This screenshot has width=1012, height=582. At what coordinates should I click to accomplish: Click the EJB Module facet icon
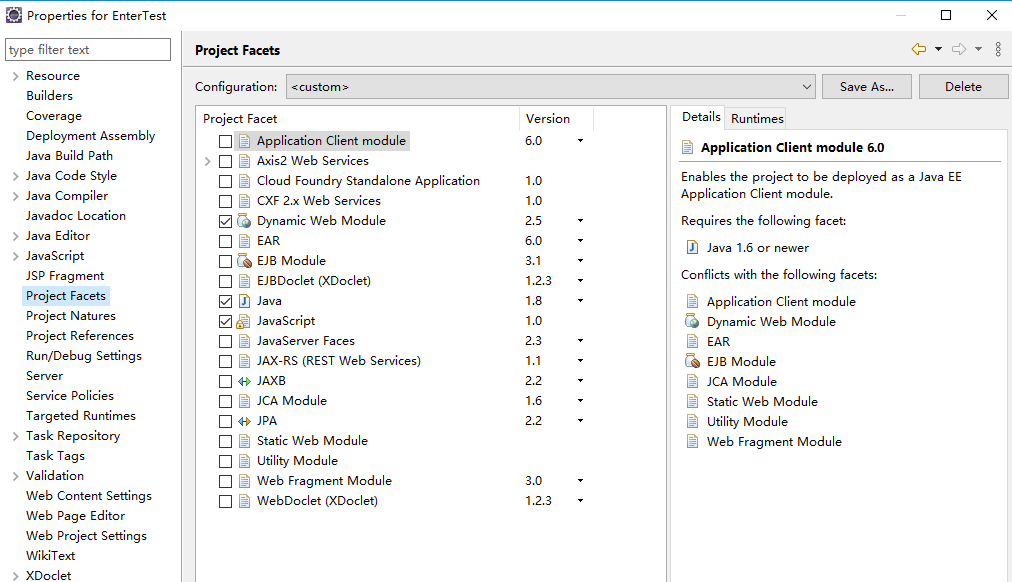243,260
